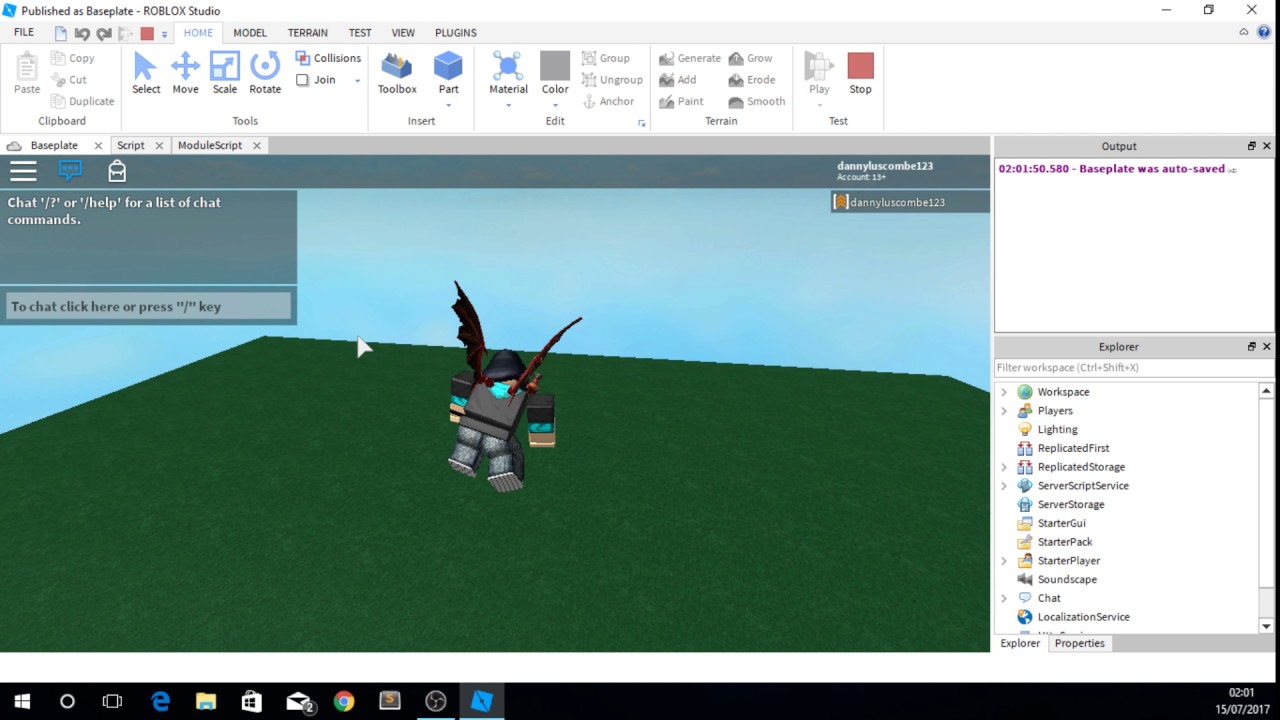
Task: Click the Ungroup button
Action: click(x=612, y=80)
